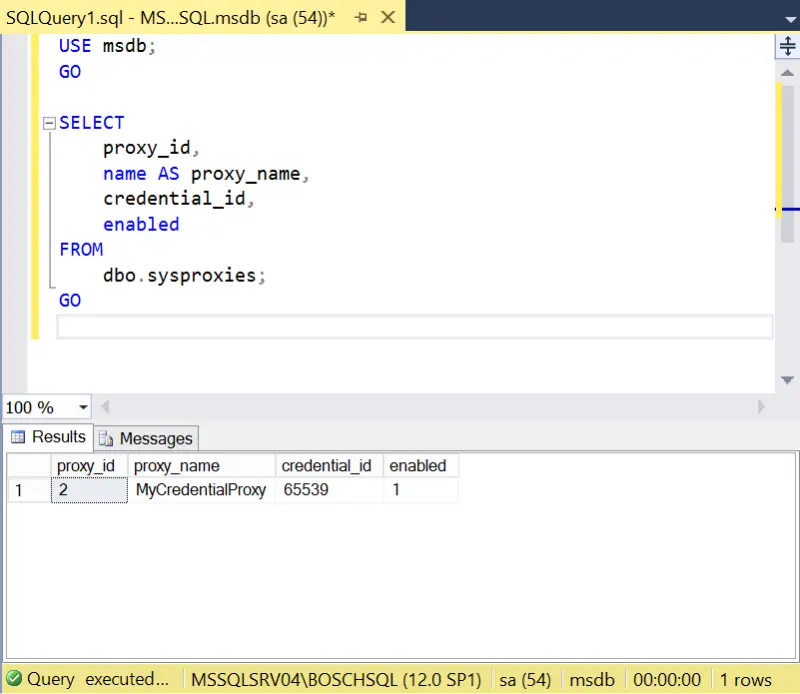Click the sa (54) login status entry
800x694 pixels.
(525, 680)
